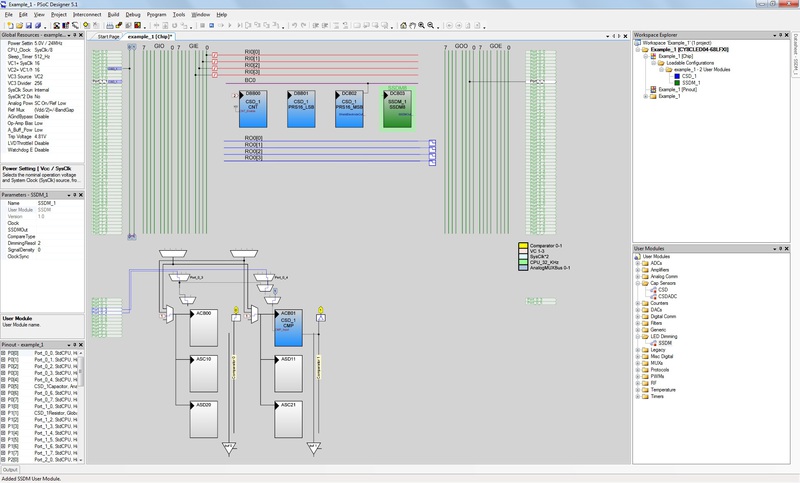Toggle auto-hide pin on User Modules panel

pyautogui.click(x=780, y=248)
